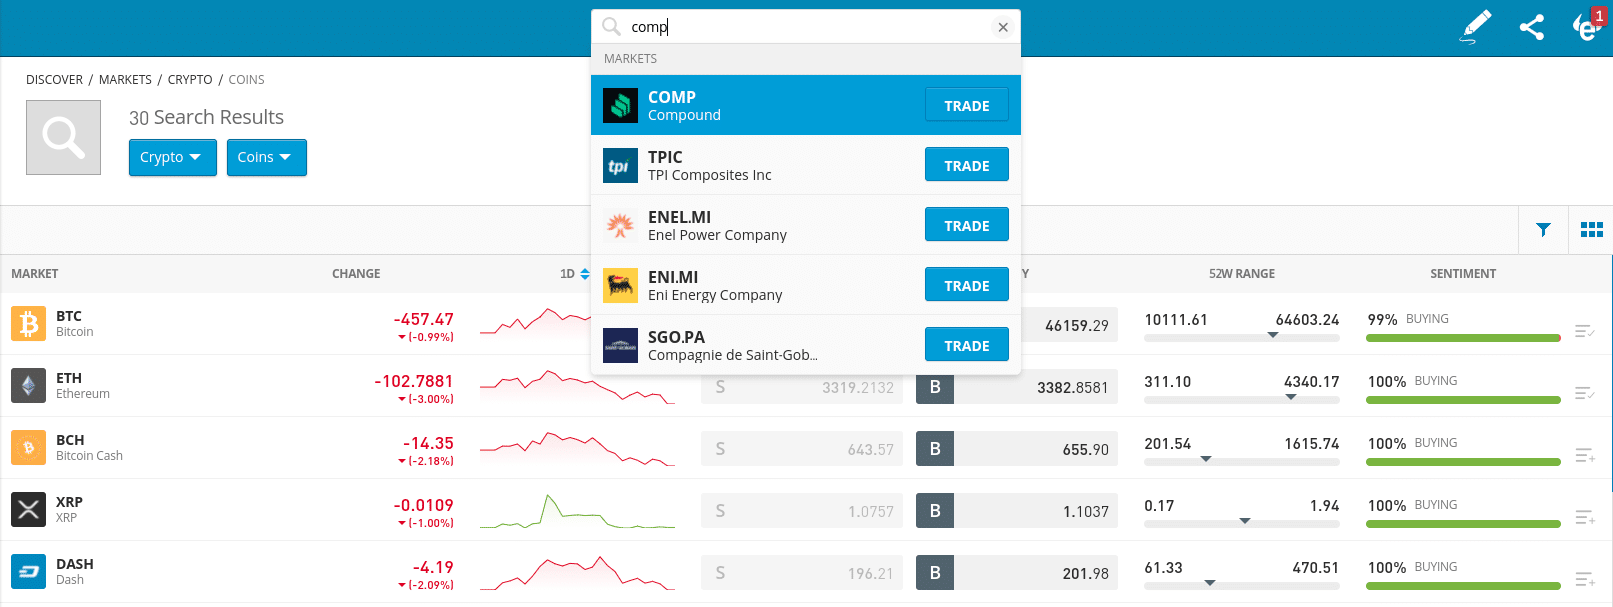1613x607 pixels.
Task: Click the Bitcoin BTC coin icon
Action: pos(28,324)
